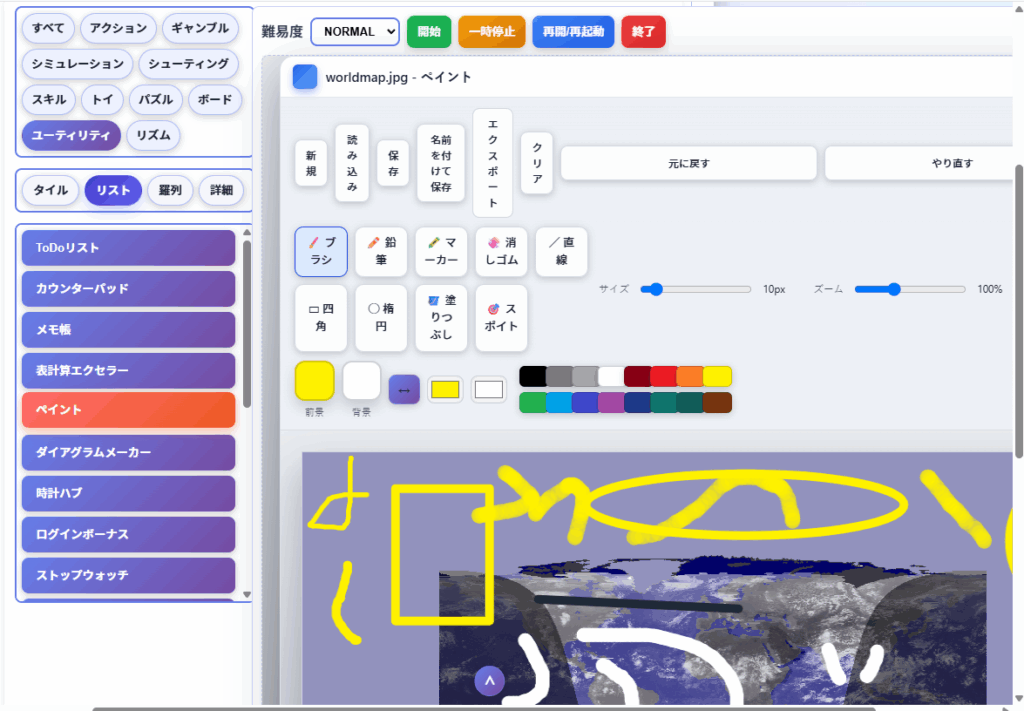The image size is (1024, 711).
Task: Open ダイアグラムメーカー from the app list
Action: coord(128,453)
